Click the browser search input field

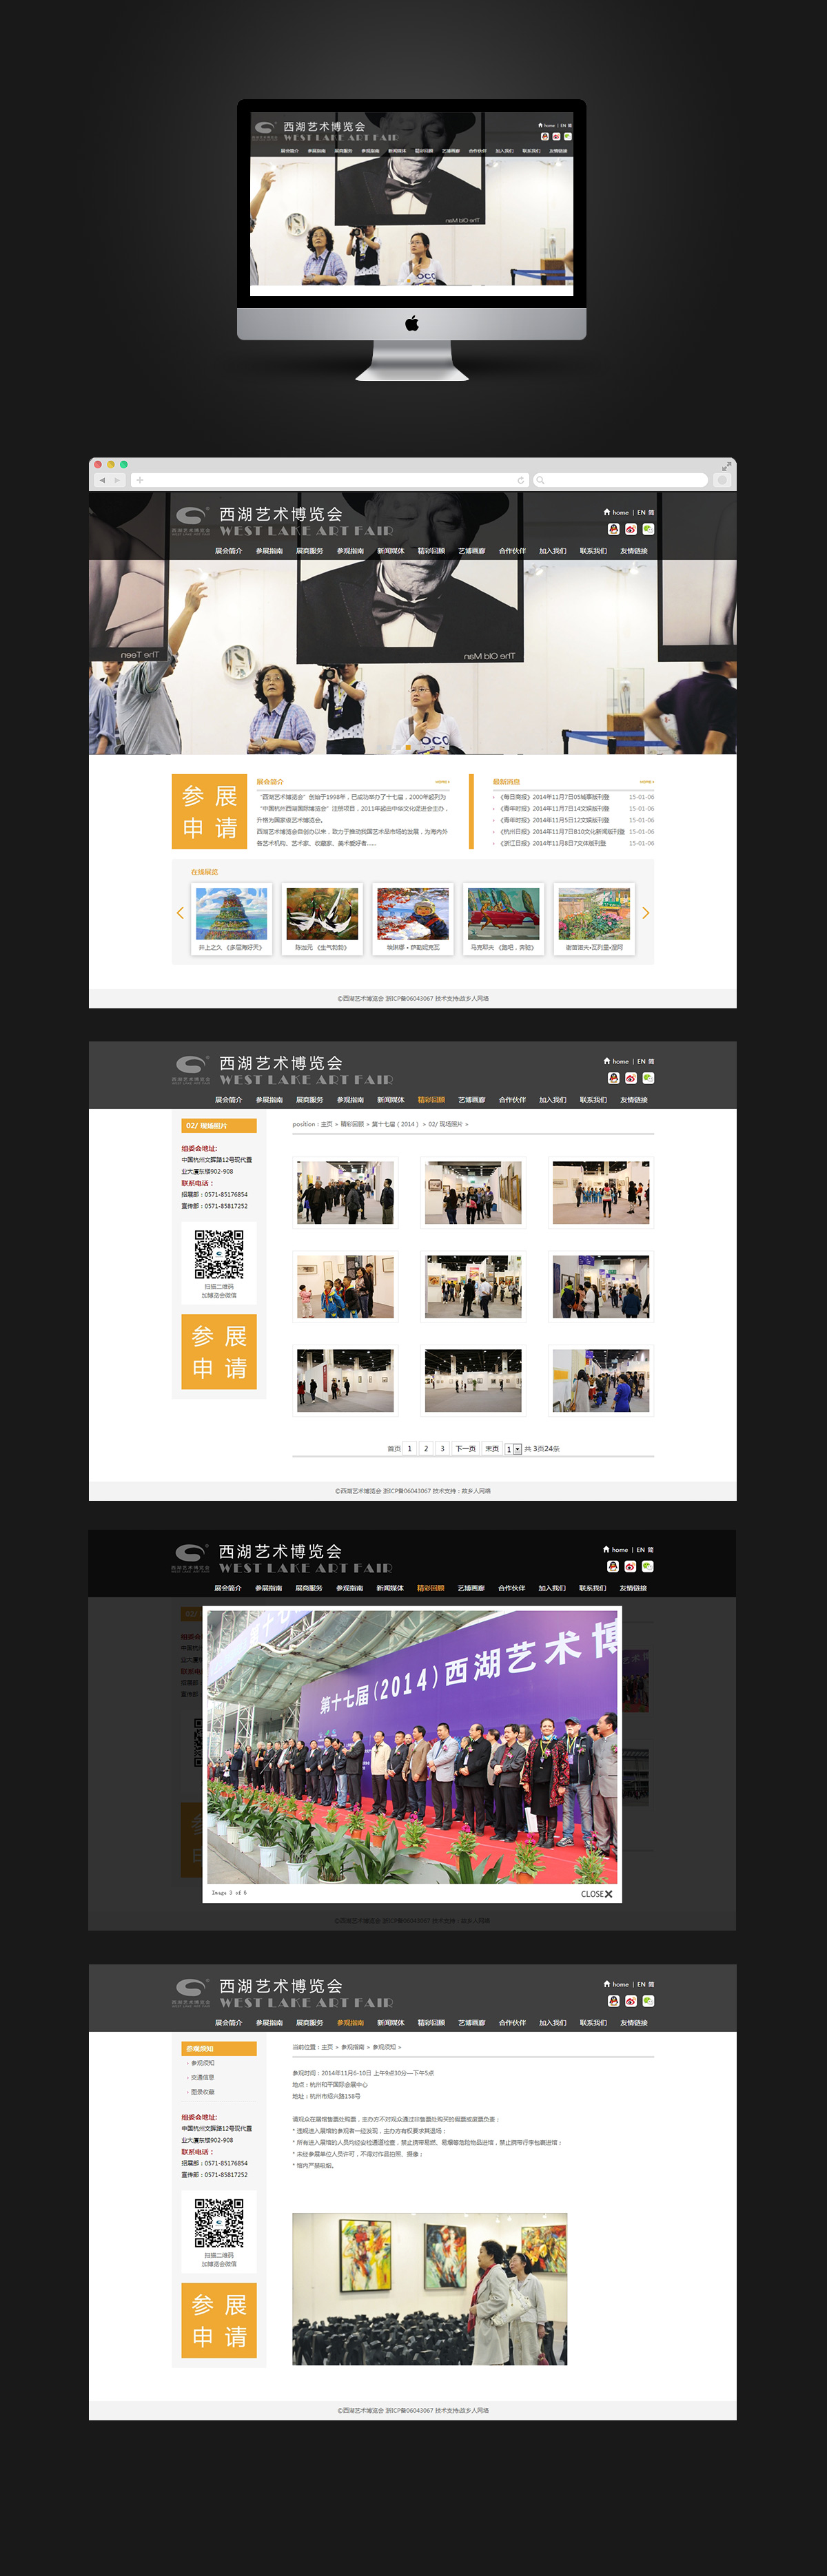tap(620, 480)
